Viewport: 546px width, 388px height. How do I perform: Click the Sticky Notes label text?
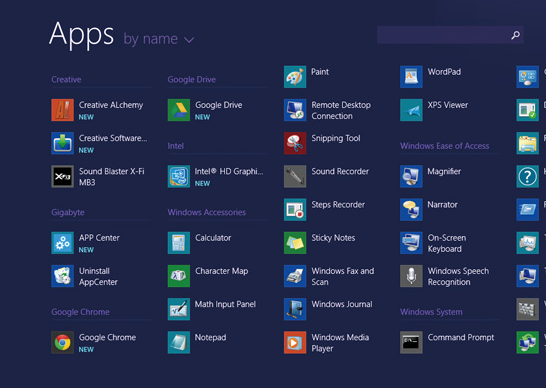[x=333, y=238]
